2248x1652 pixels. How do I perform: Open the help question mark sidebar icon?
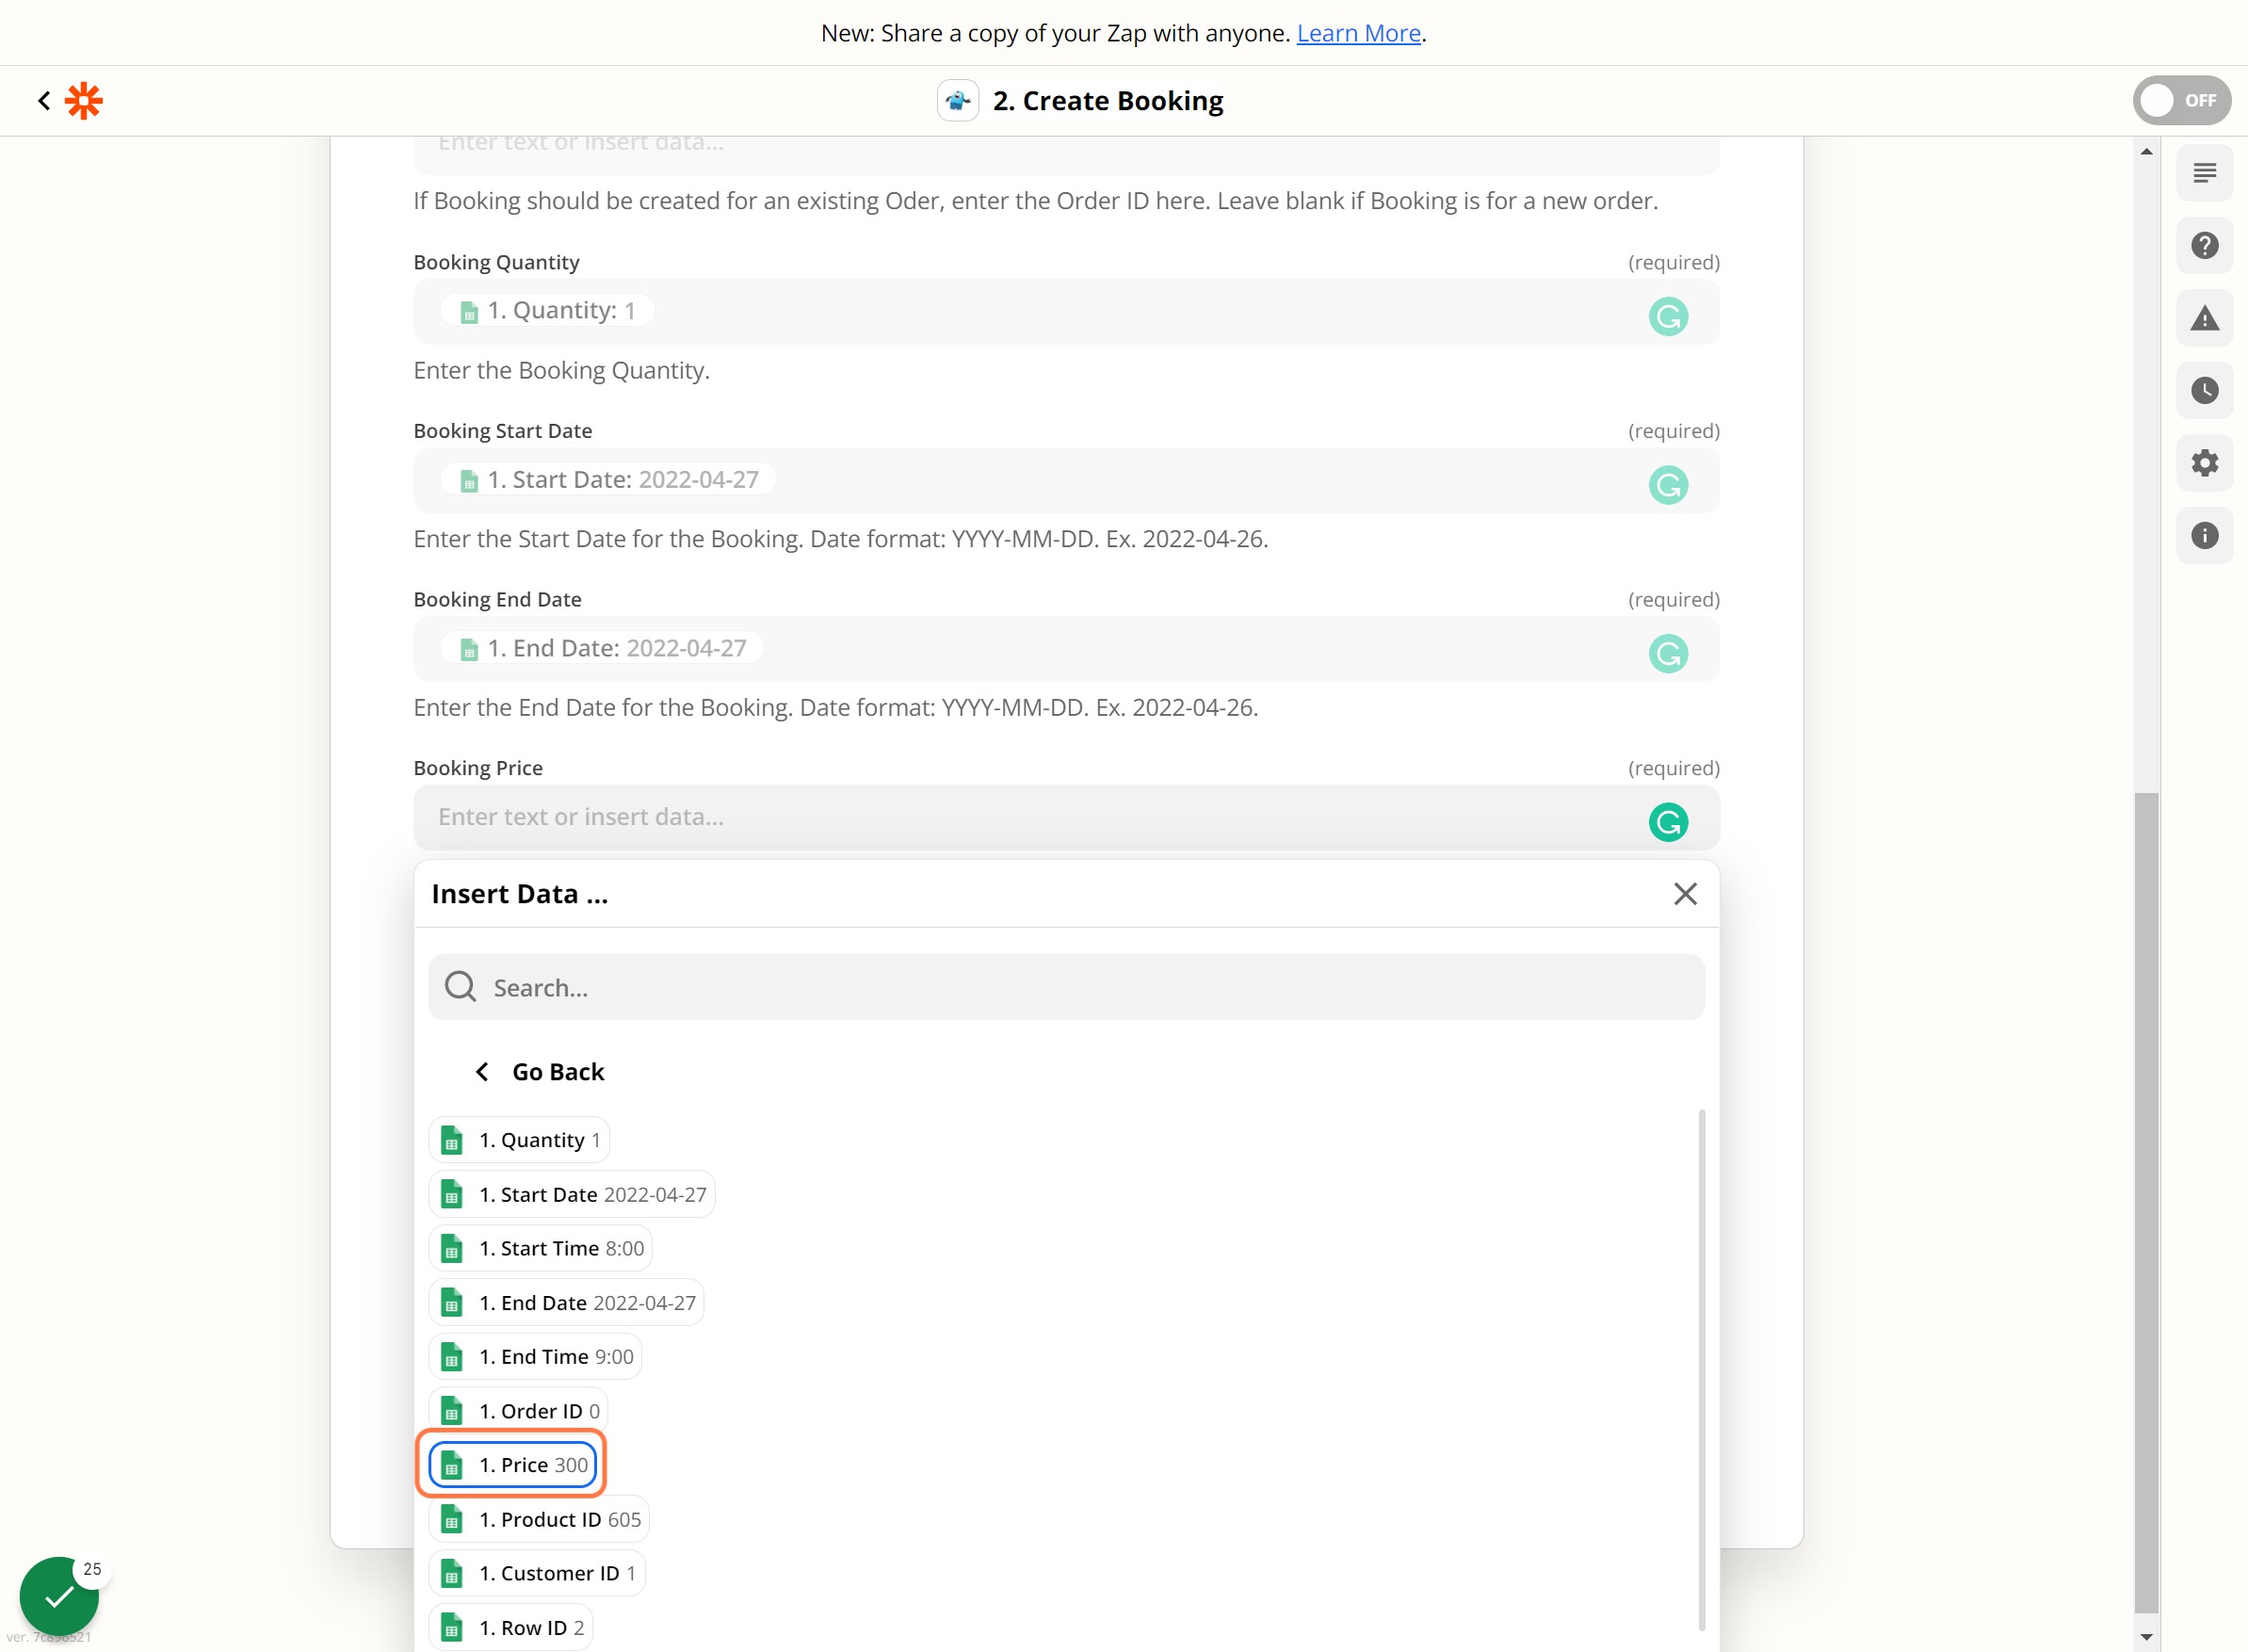2204,246
